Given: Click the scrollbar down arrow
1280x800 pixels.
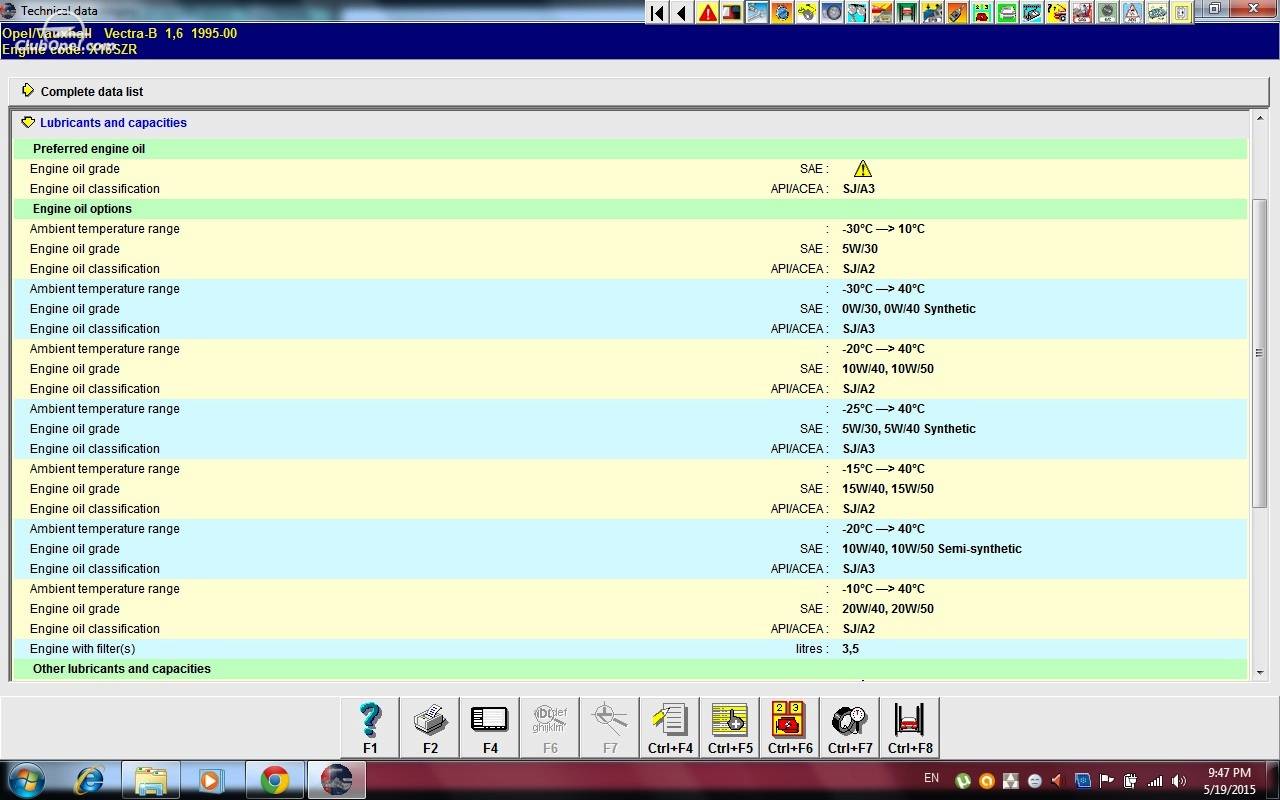Looking at the screenshot, I should point(1260,673).
